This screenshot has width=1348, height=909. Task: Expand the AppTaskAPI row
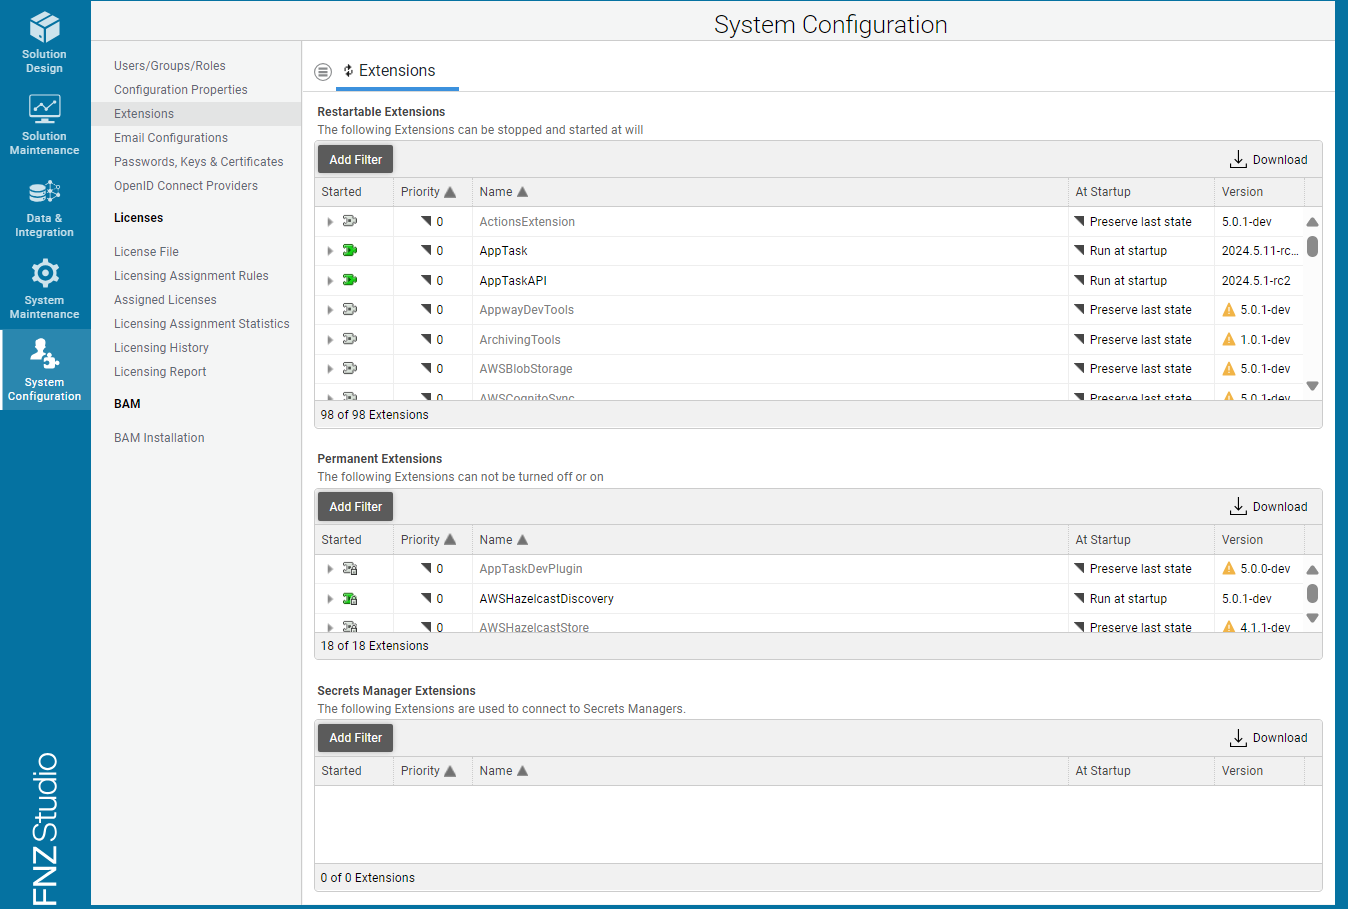330,281
